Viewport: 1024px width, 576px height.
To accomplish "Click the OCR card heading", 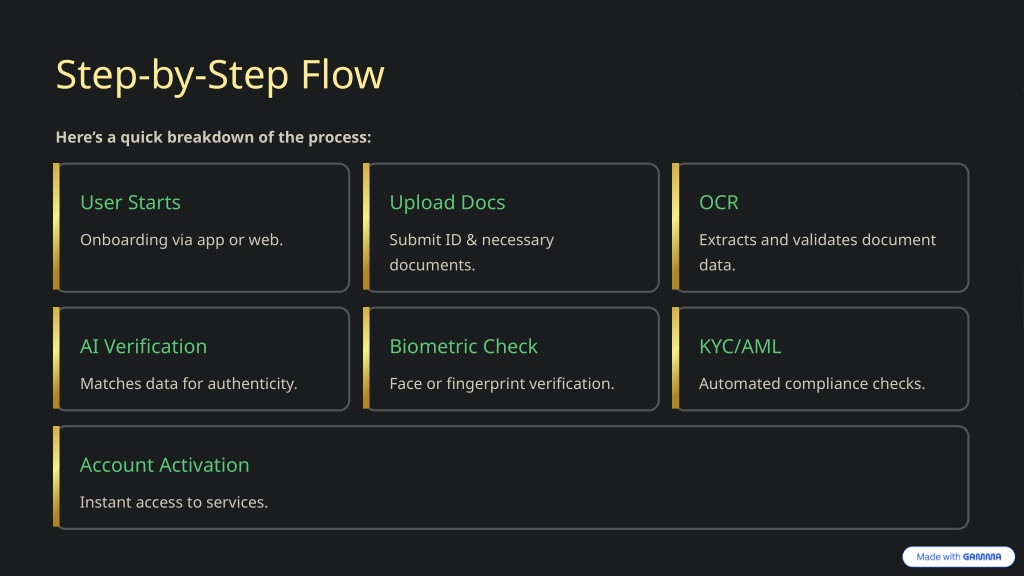I will pos(718,202).
